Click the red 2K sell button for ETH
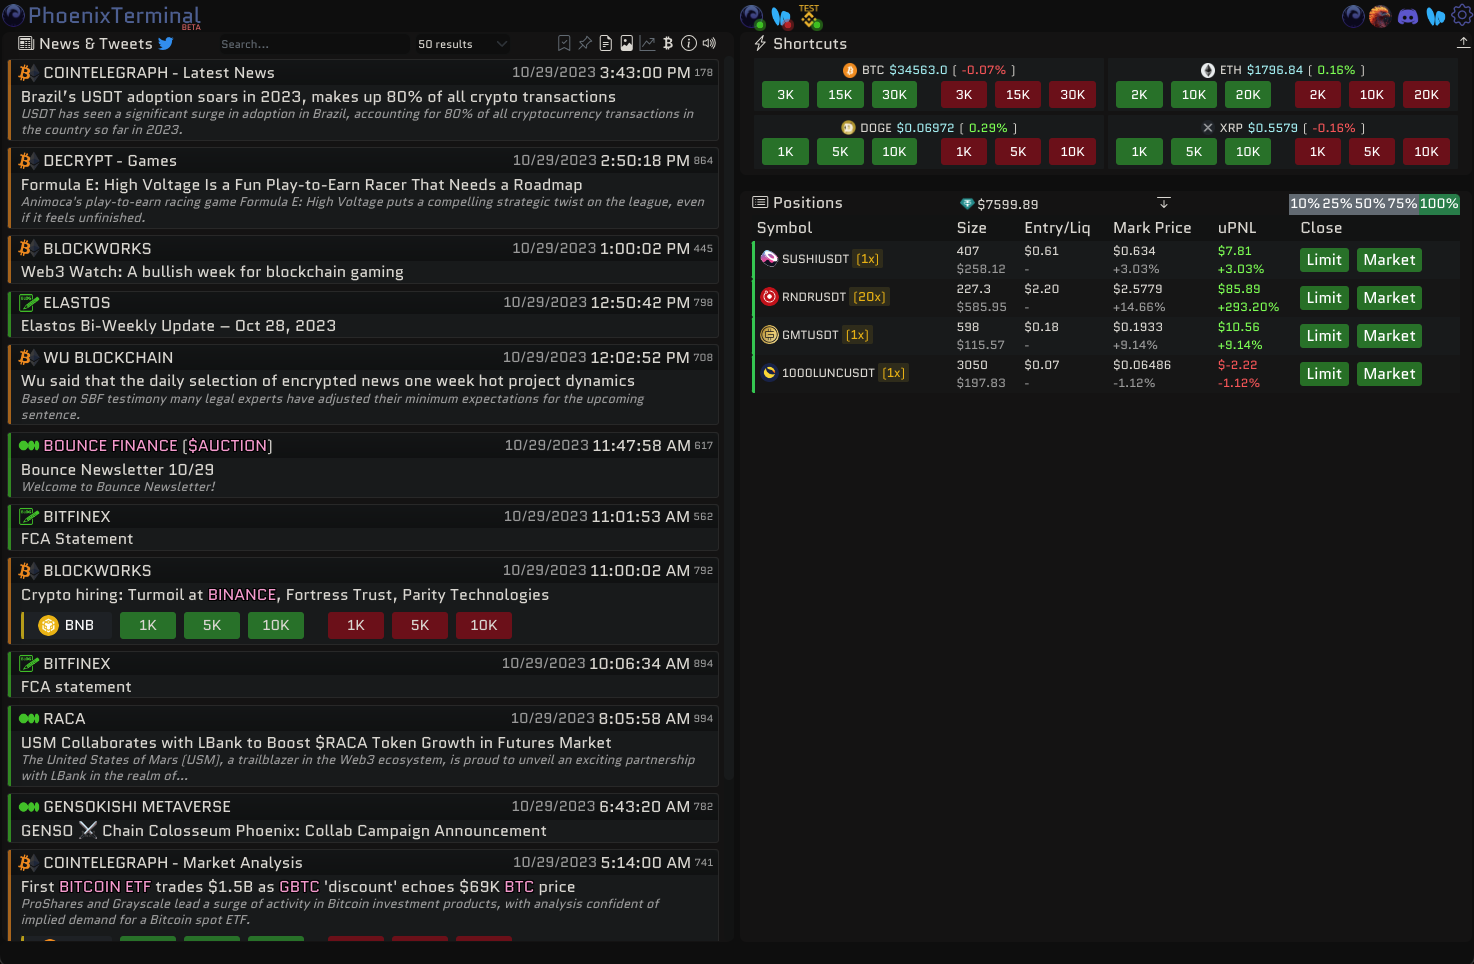Viewport: 1474px width, 964px height. tap(1318, 94)
